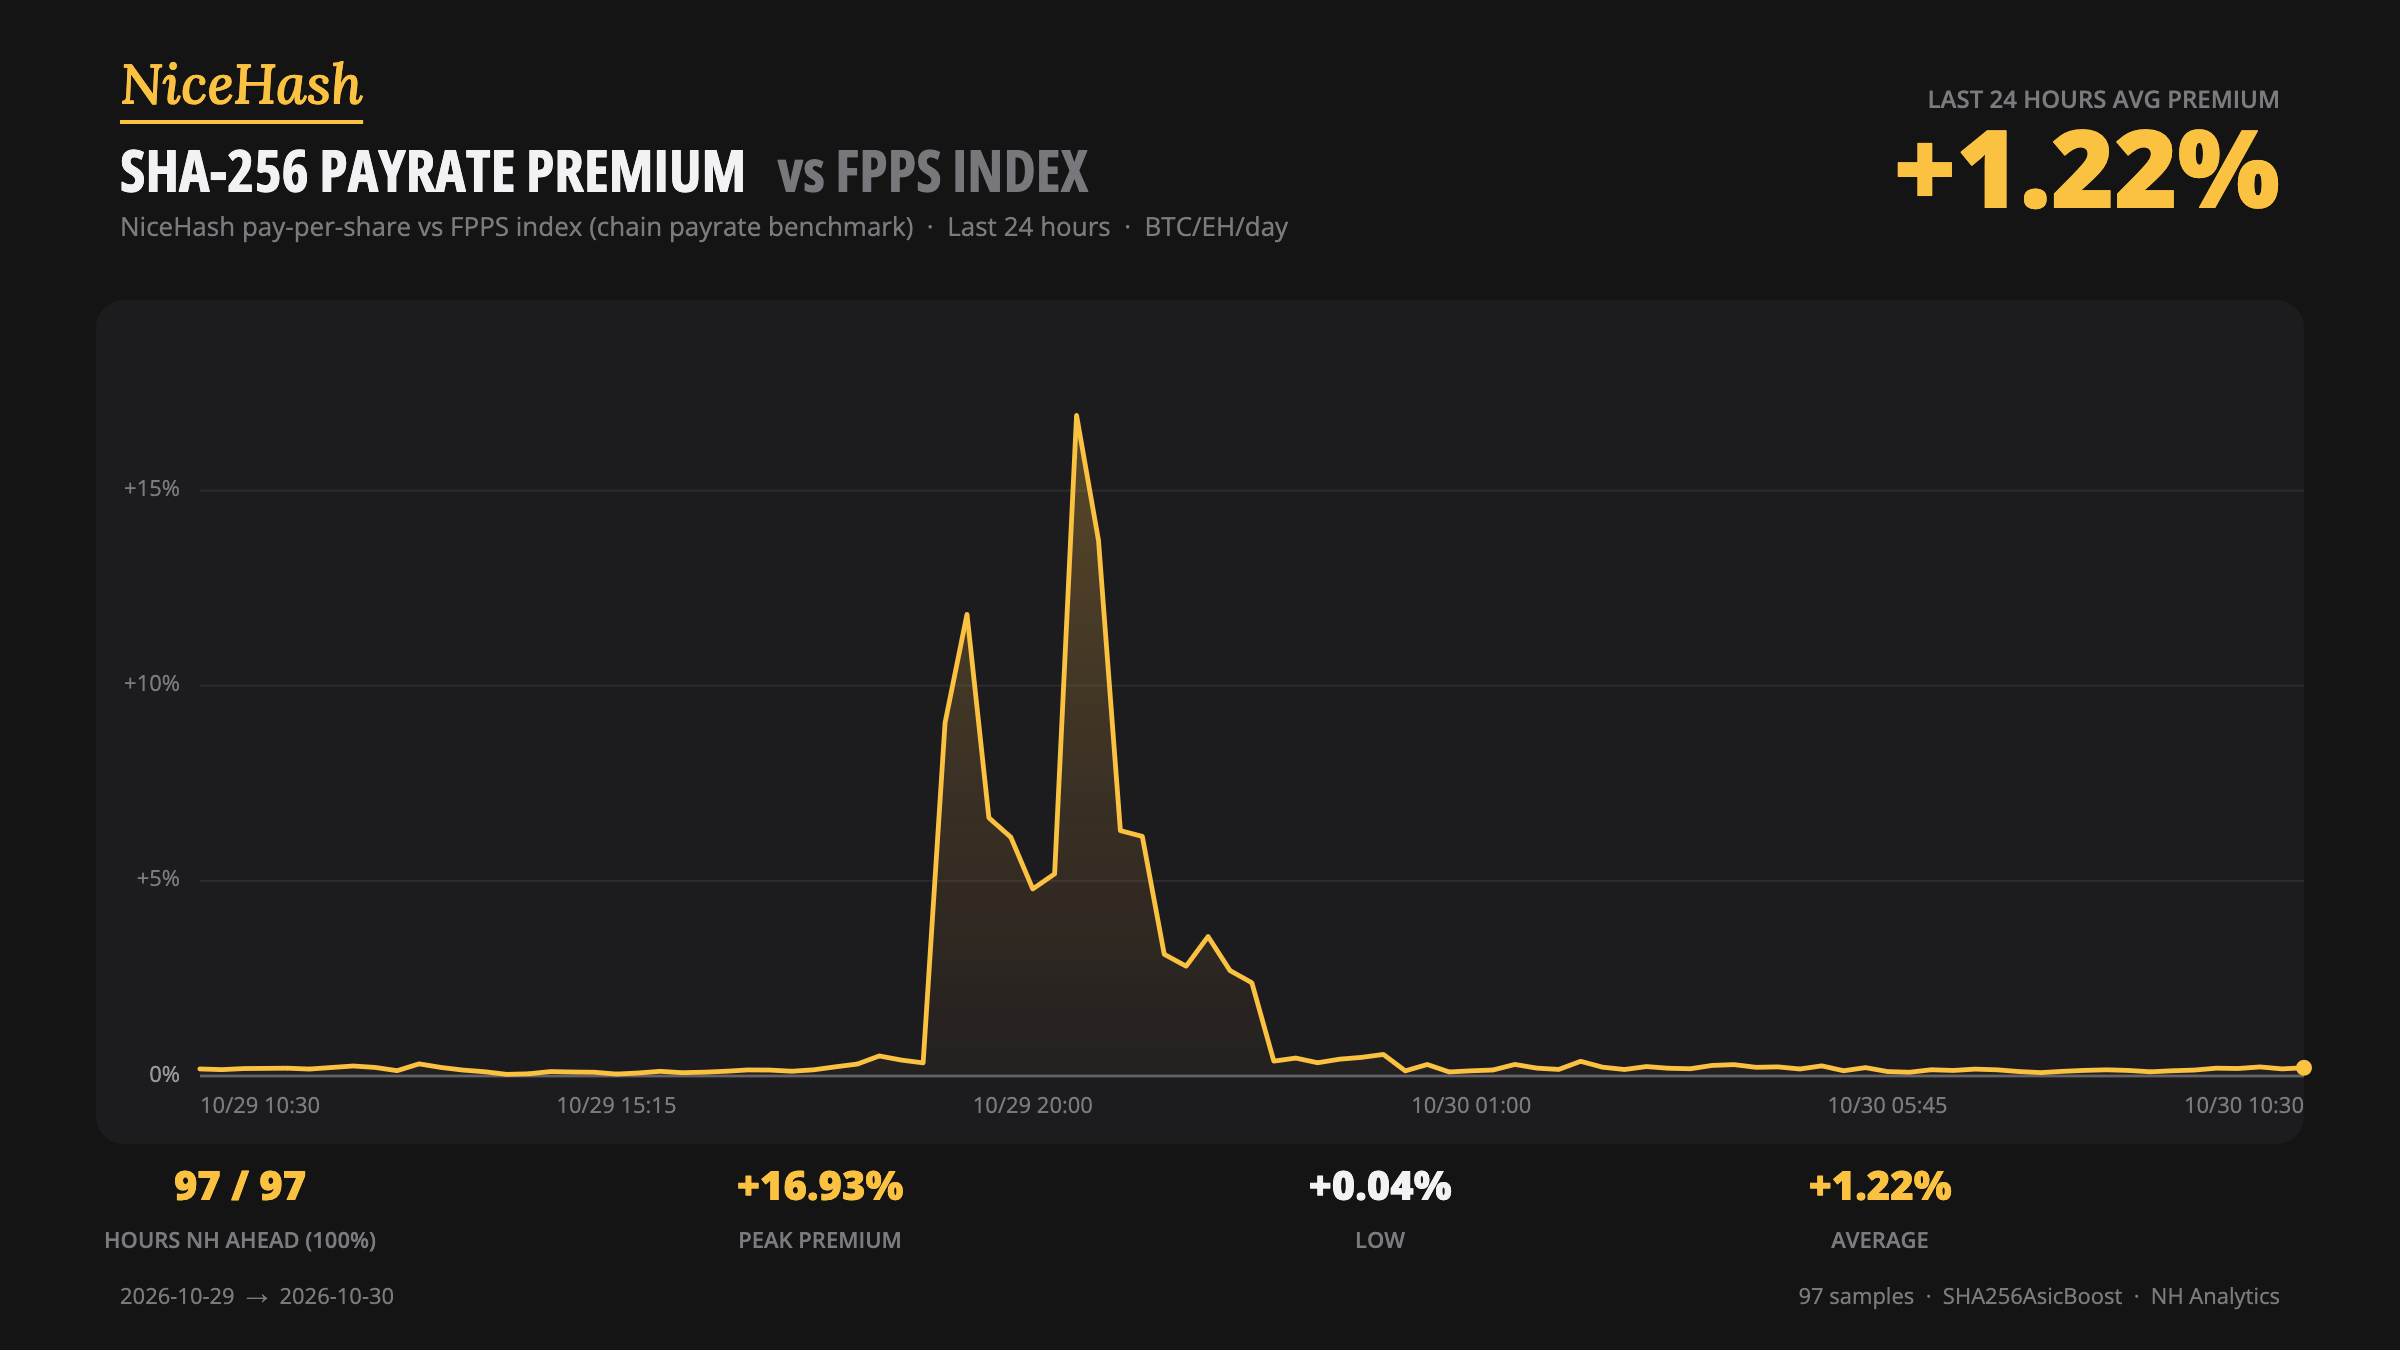Click the 10/29 10:30 x-axis label
Viewport: 2400px width, 1350px height.
[x=260, y=1106]
